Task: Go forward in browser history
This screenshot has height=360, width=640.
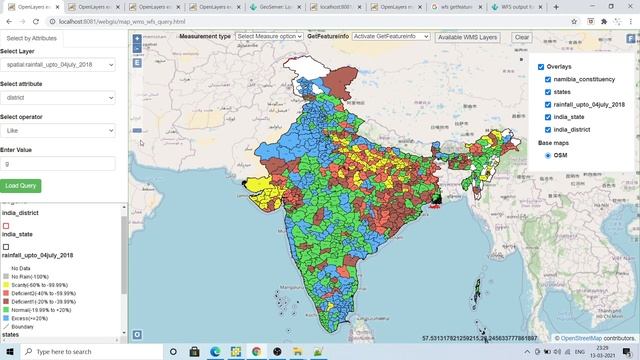Action: (22, 22)
